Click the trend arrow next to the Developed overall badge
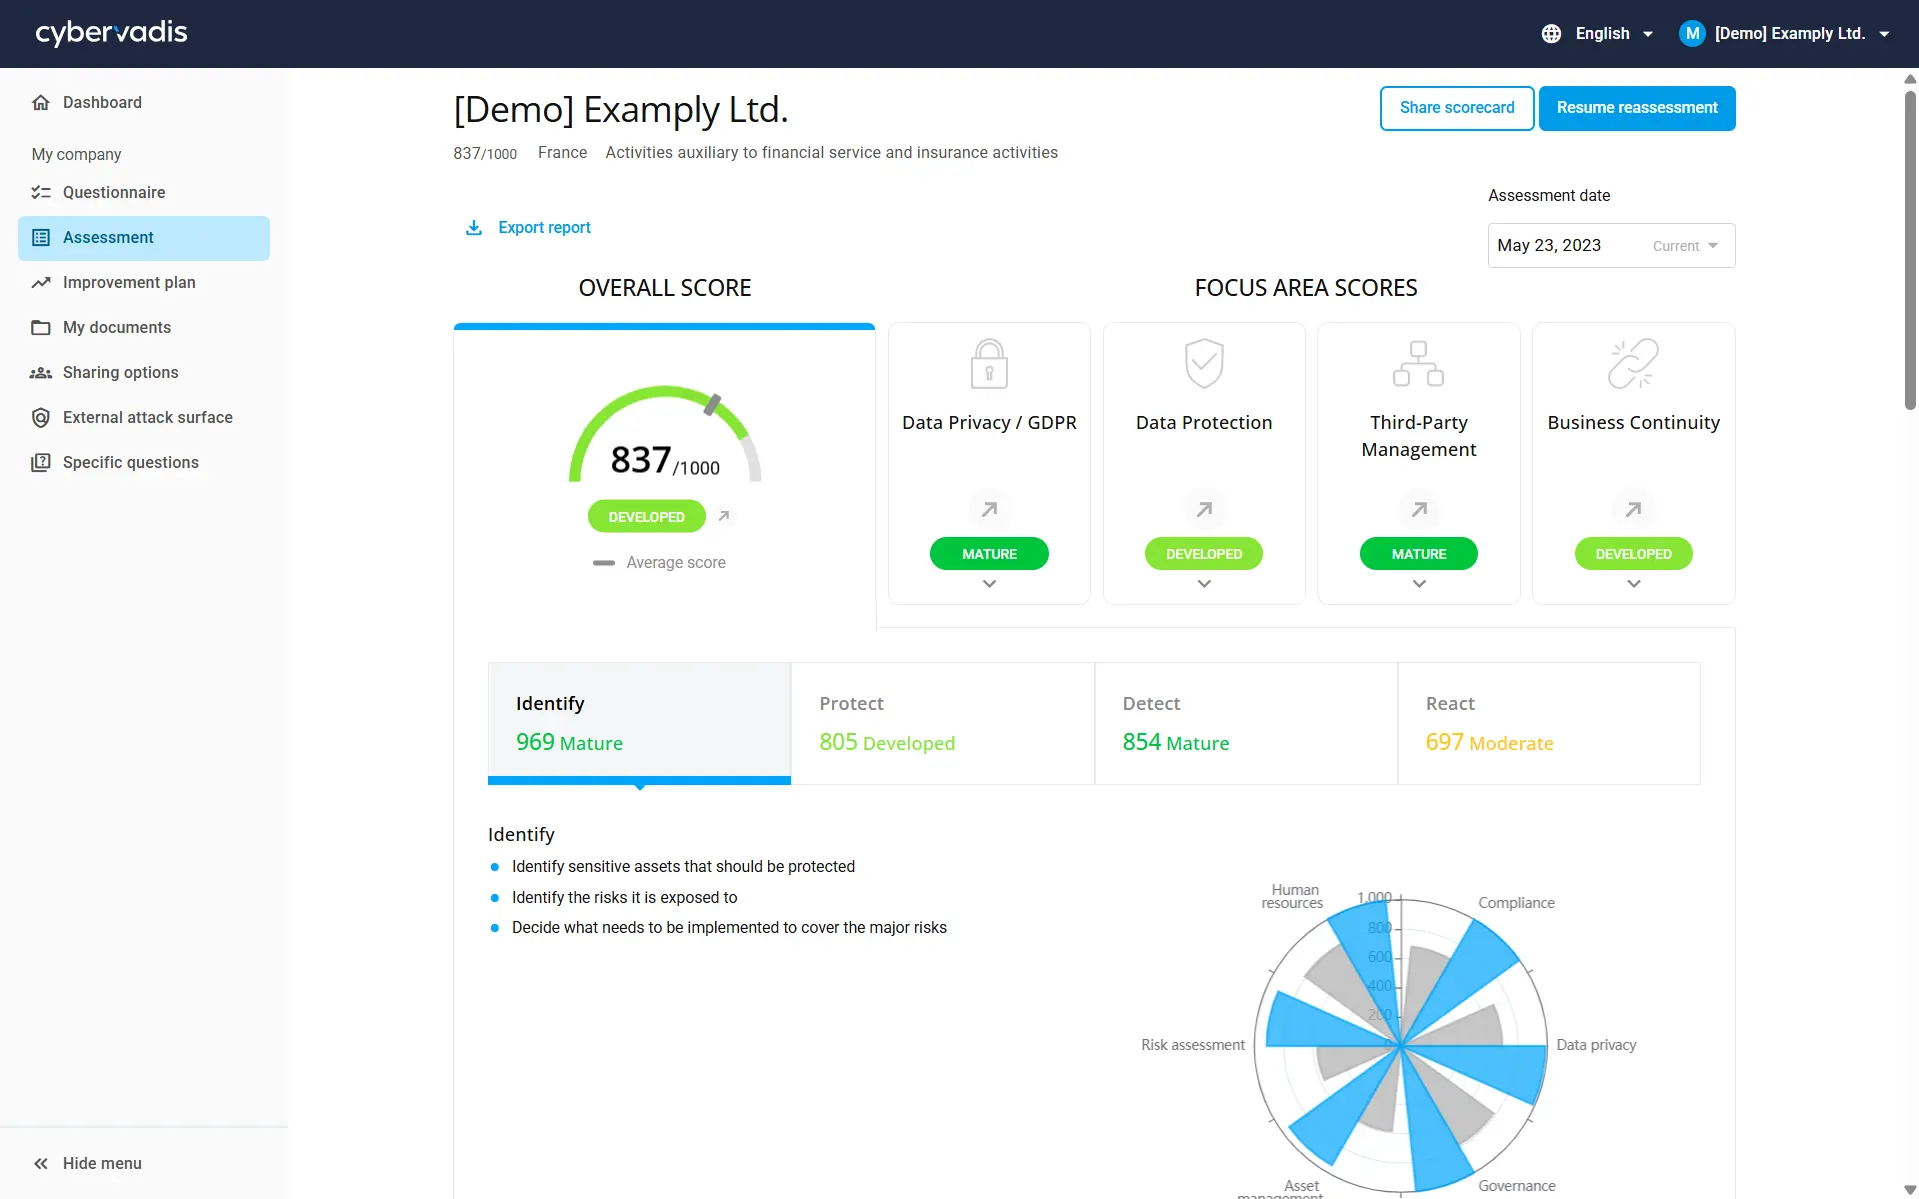 [724, 516]
